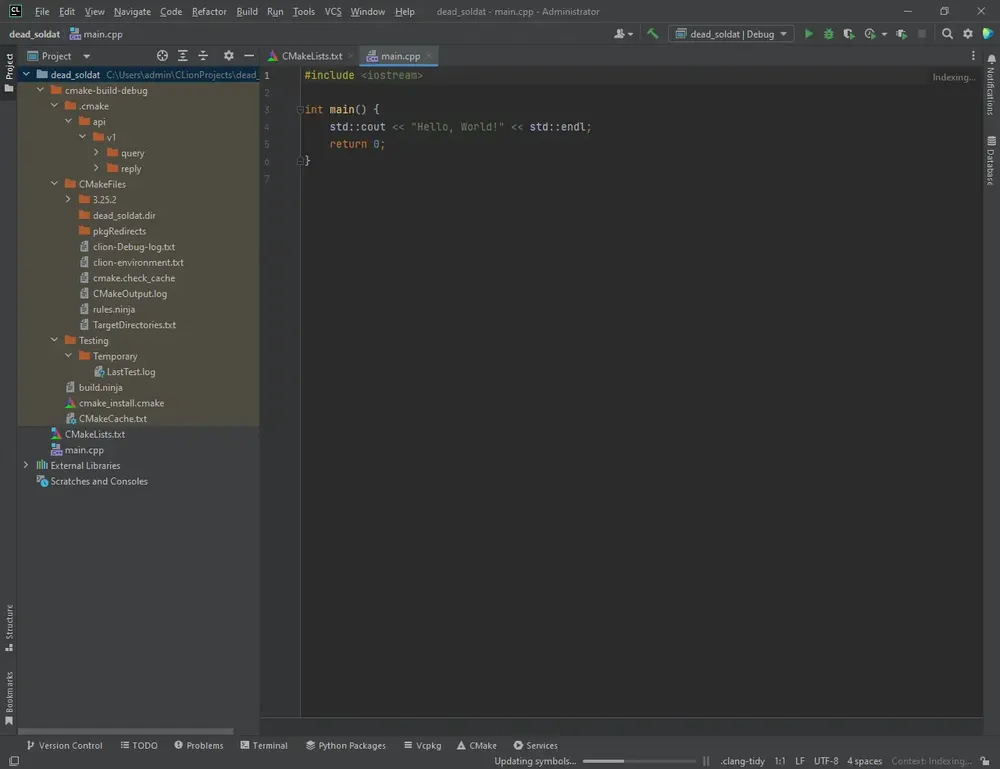
Task: Run with Coverage icon
Action: pos(848,34)
